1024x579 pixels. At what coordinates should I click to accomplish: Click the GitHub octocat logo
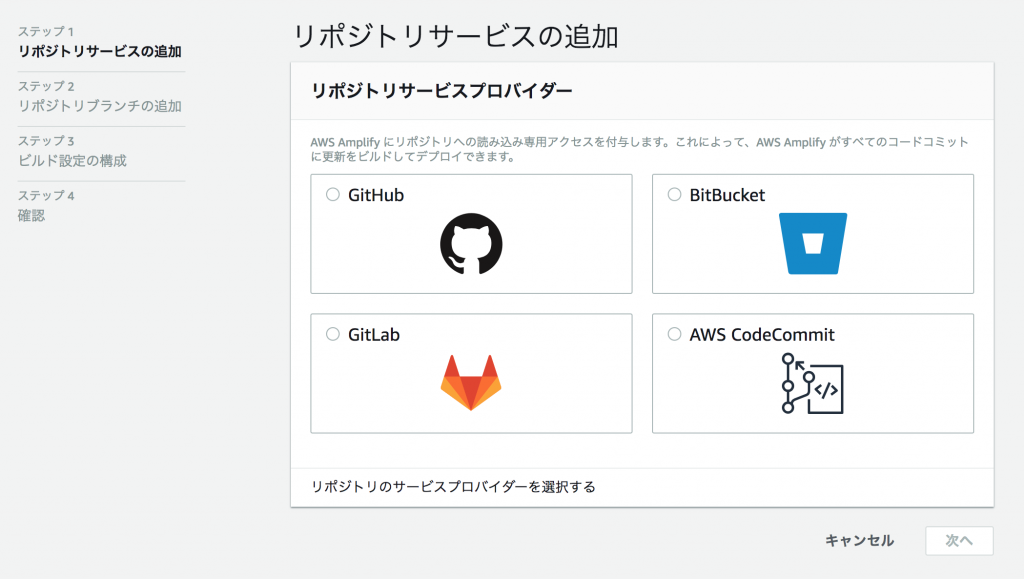click(x=471, y=243)
